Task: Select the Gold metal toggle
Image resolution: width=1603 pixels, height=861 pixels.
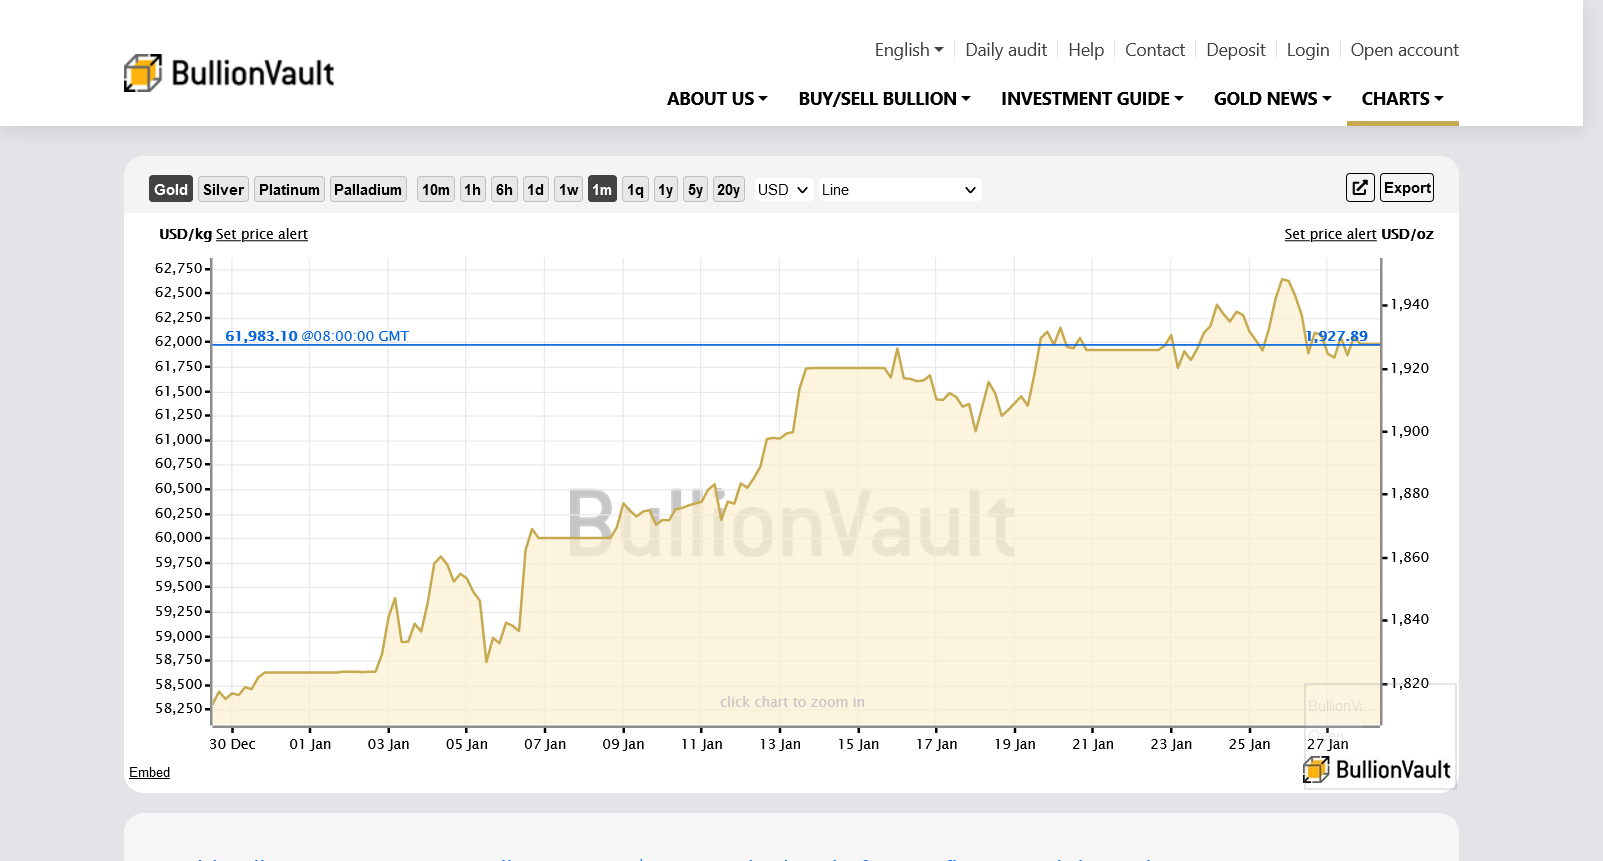Action: pos(170,190)
